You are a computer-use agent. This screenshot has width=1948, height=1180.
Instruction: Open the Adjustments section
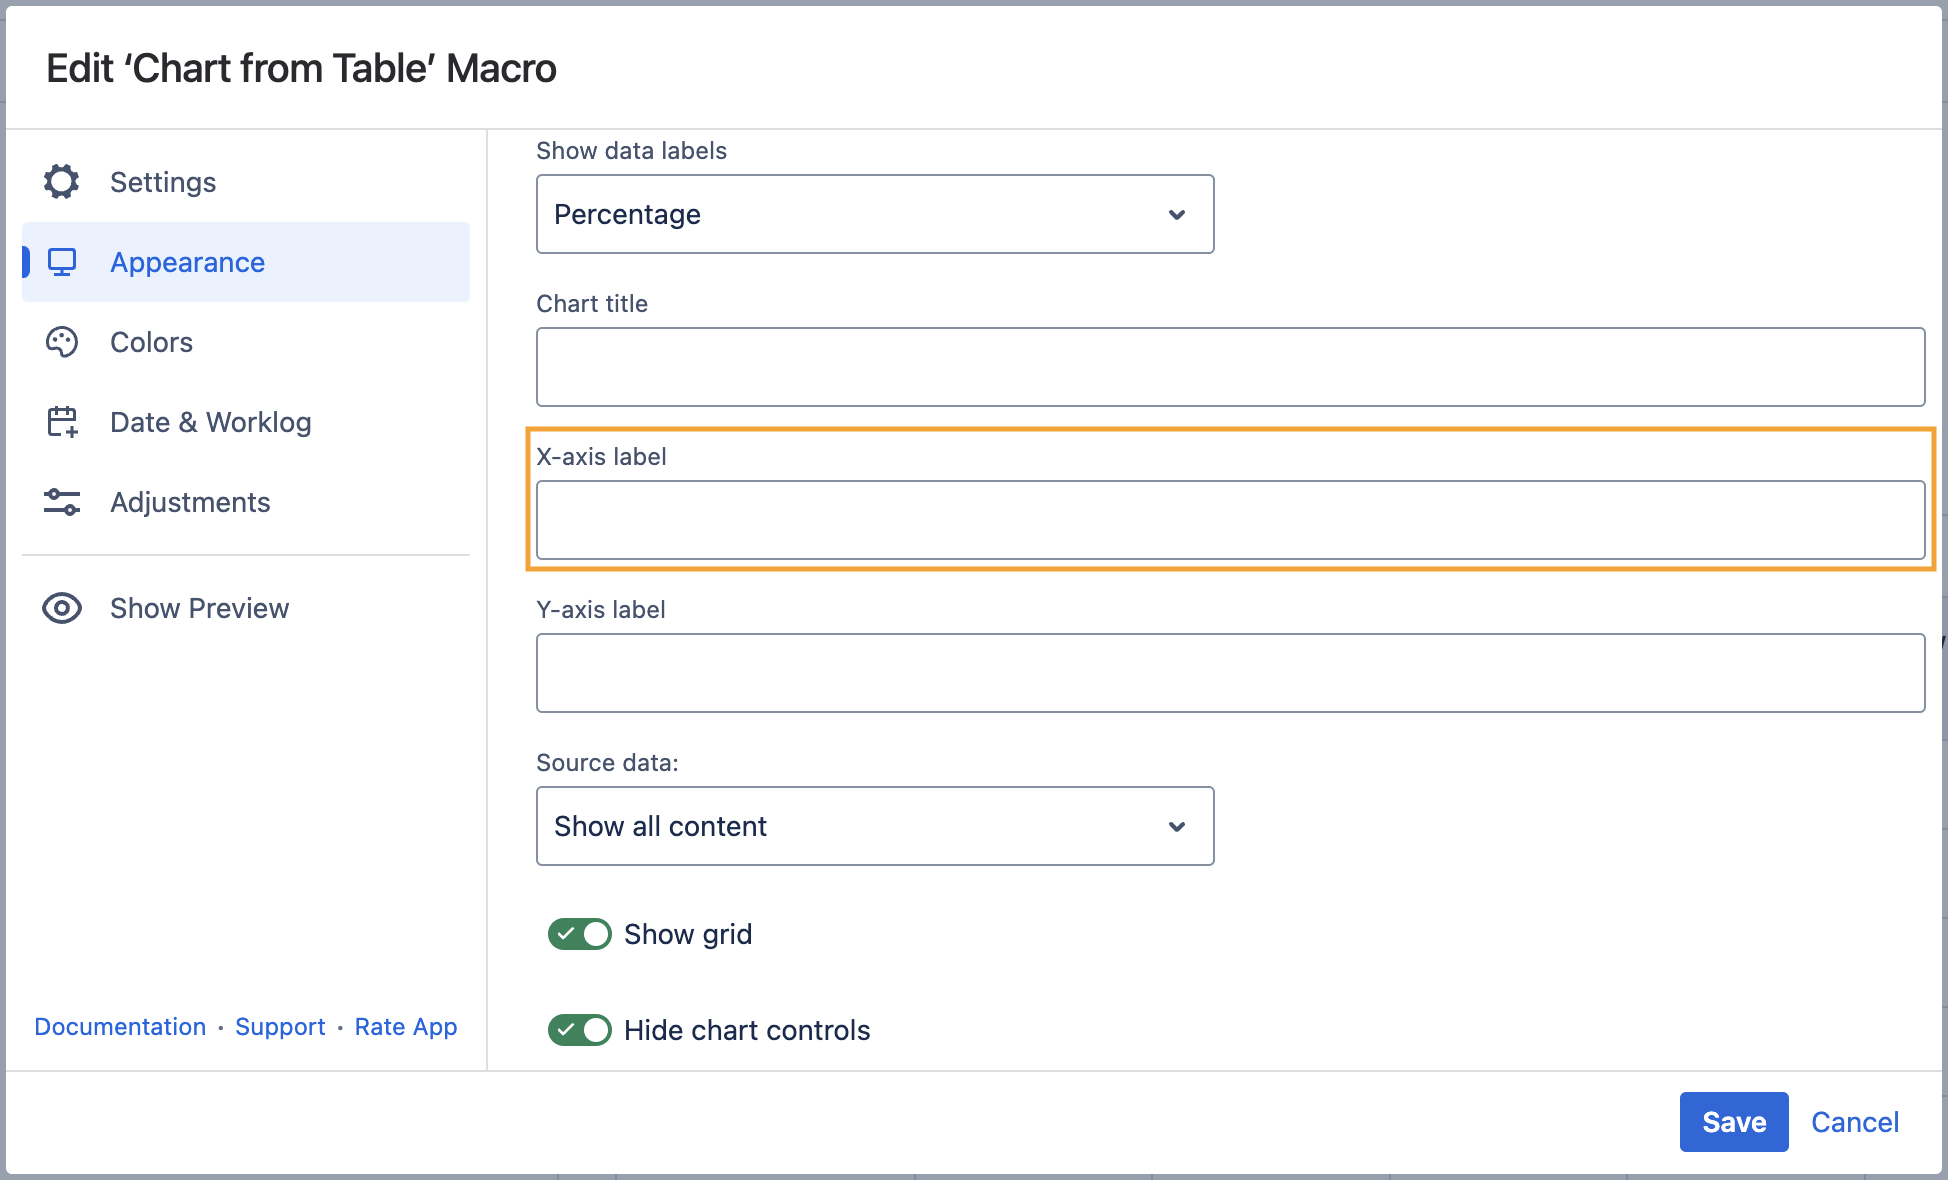[x=190, y=502]
